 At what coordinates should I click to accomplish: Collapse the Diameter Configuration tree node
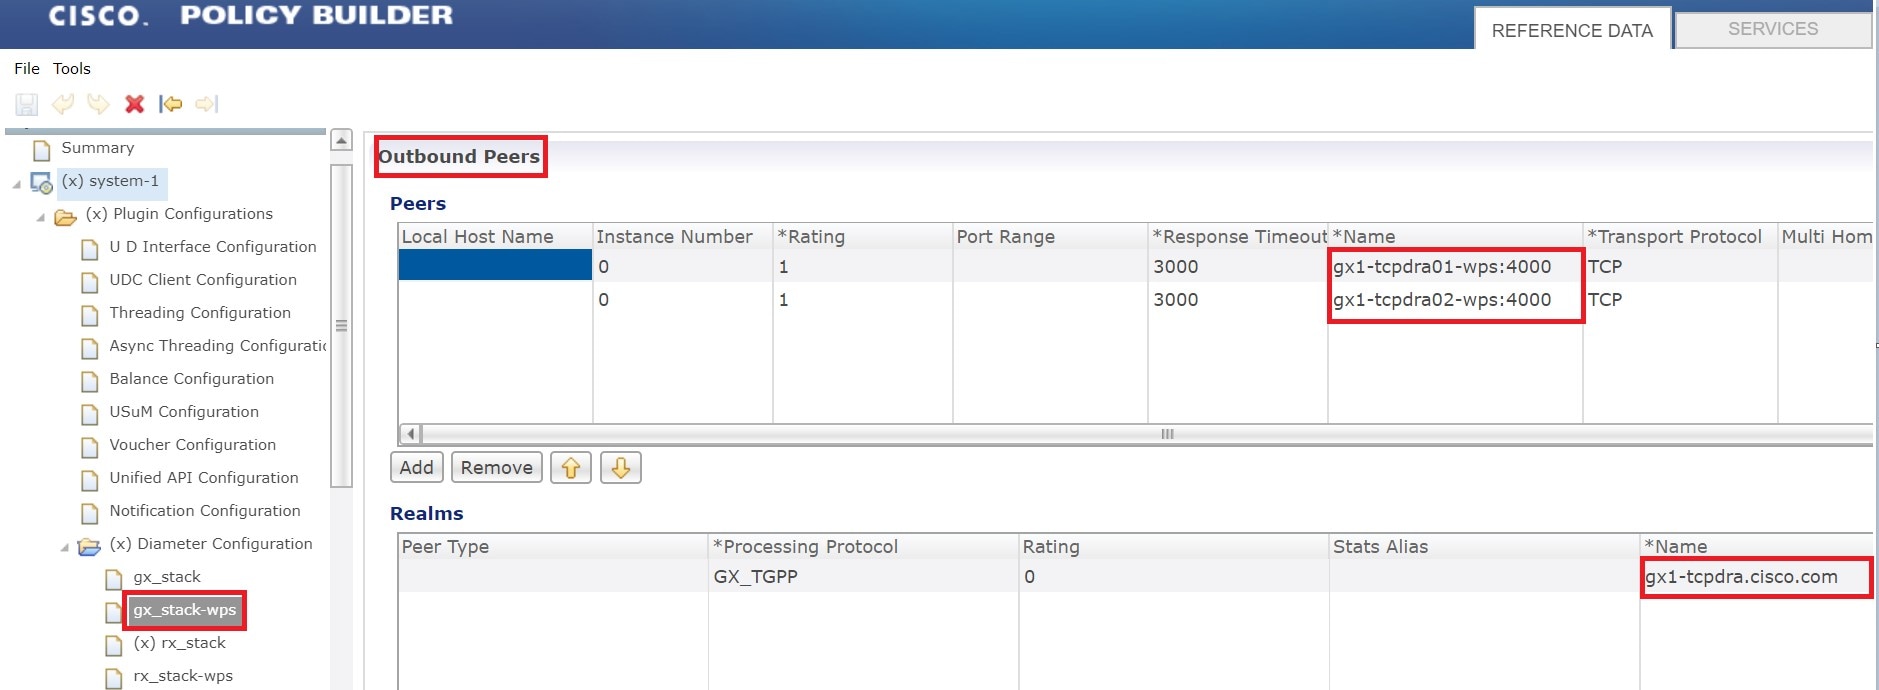pyautogui.click(x=64, y=547)
